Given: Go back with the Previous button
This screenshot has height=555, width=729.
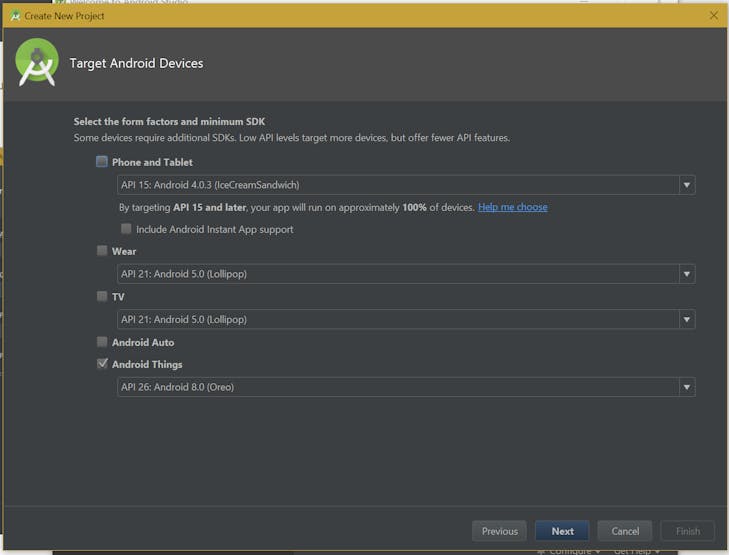Looking at the screenshot, I should 499,531.
